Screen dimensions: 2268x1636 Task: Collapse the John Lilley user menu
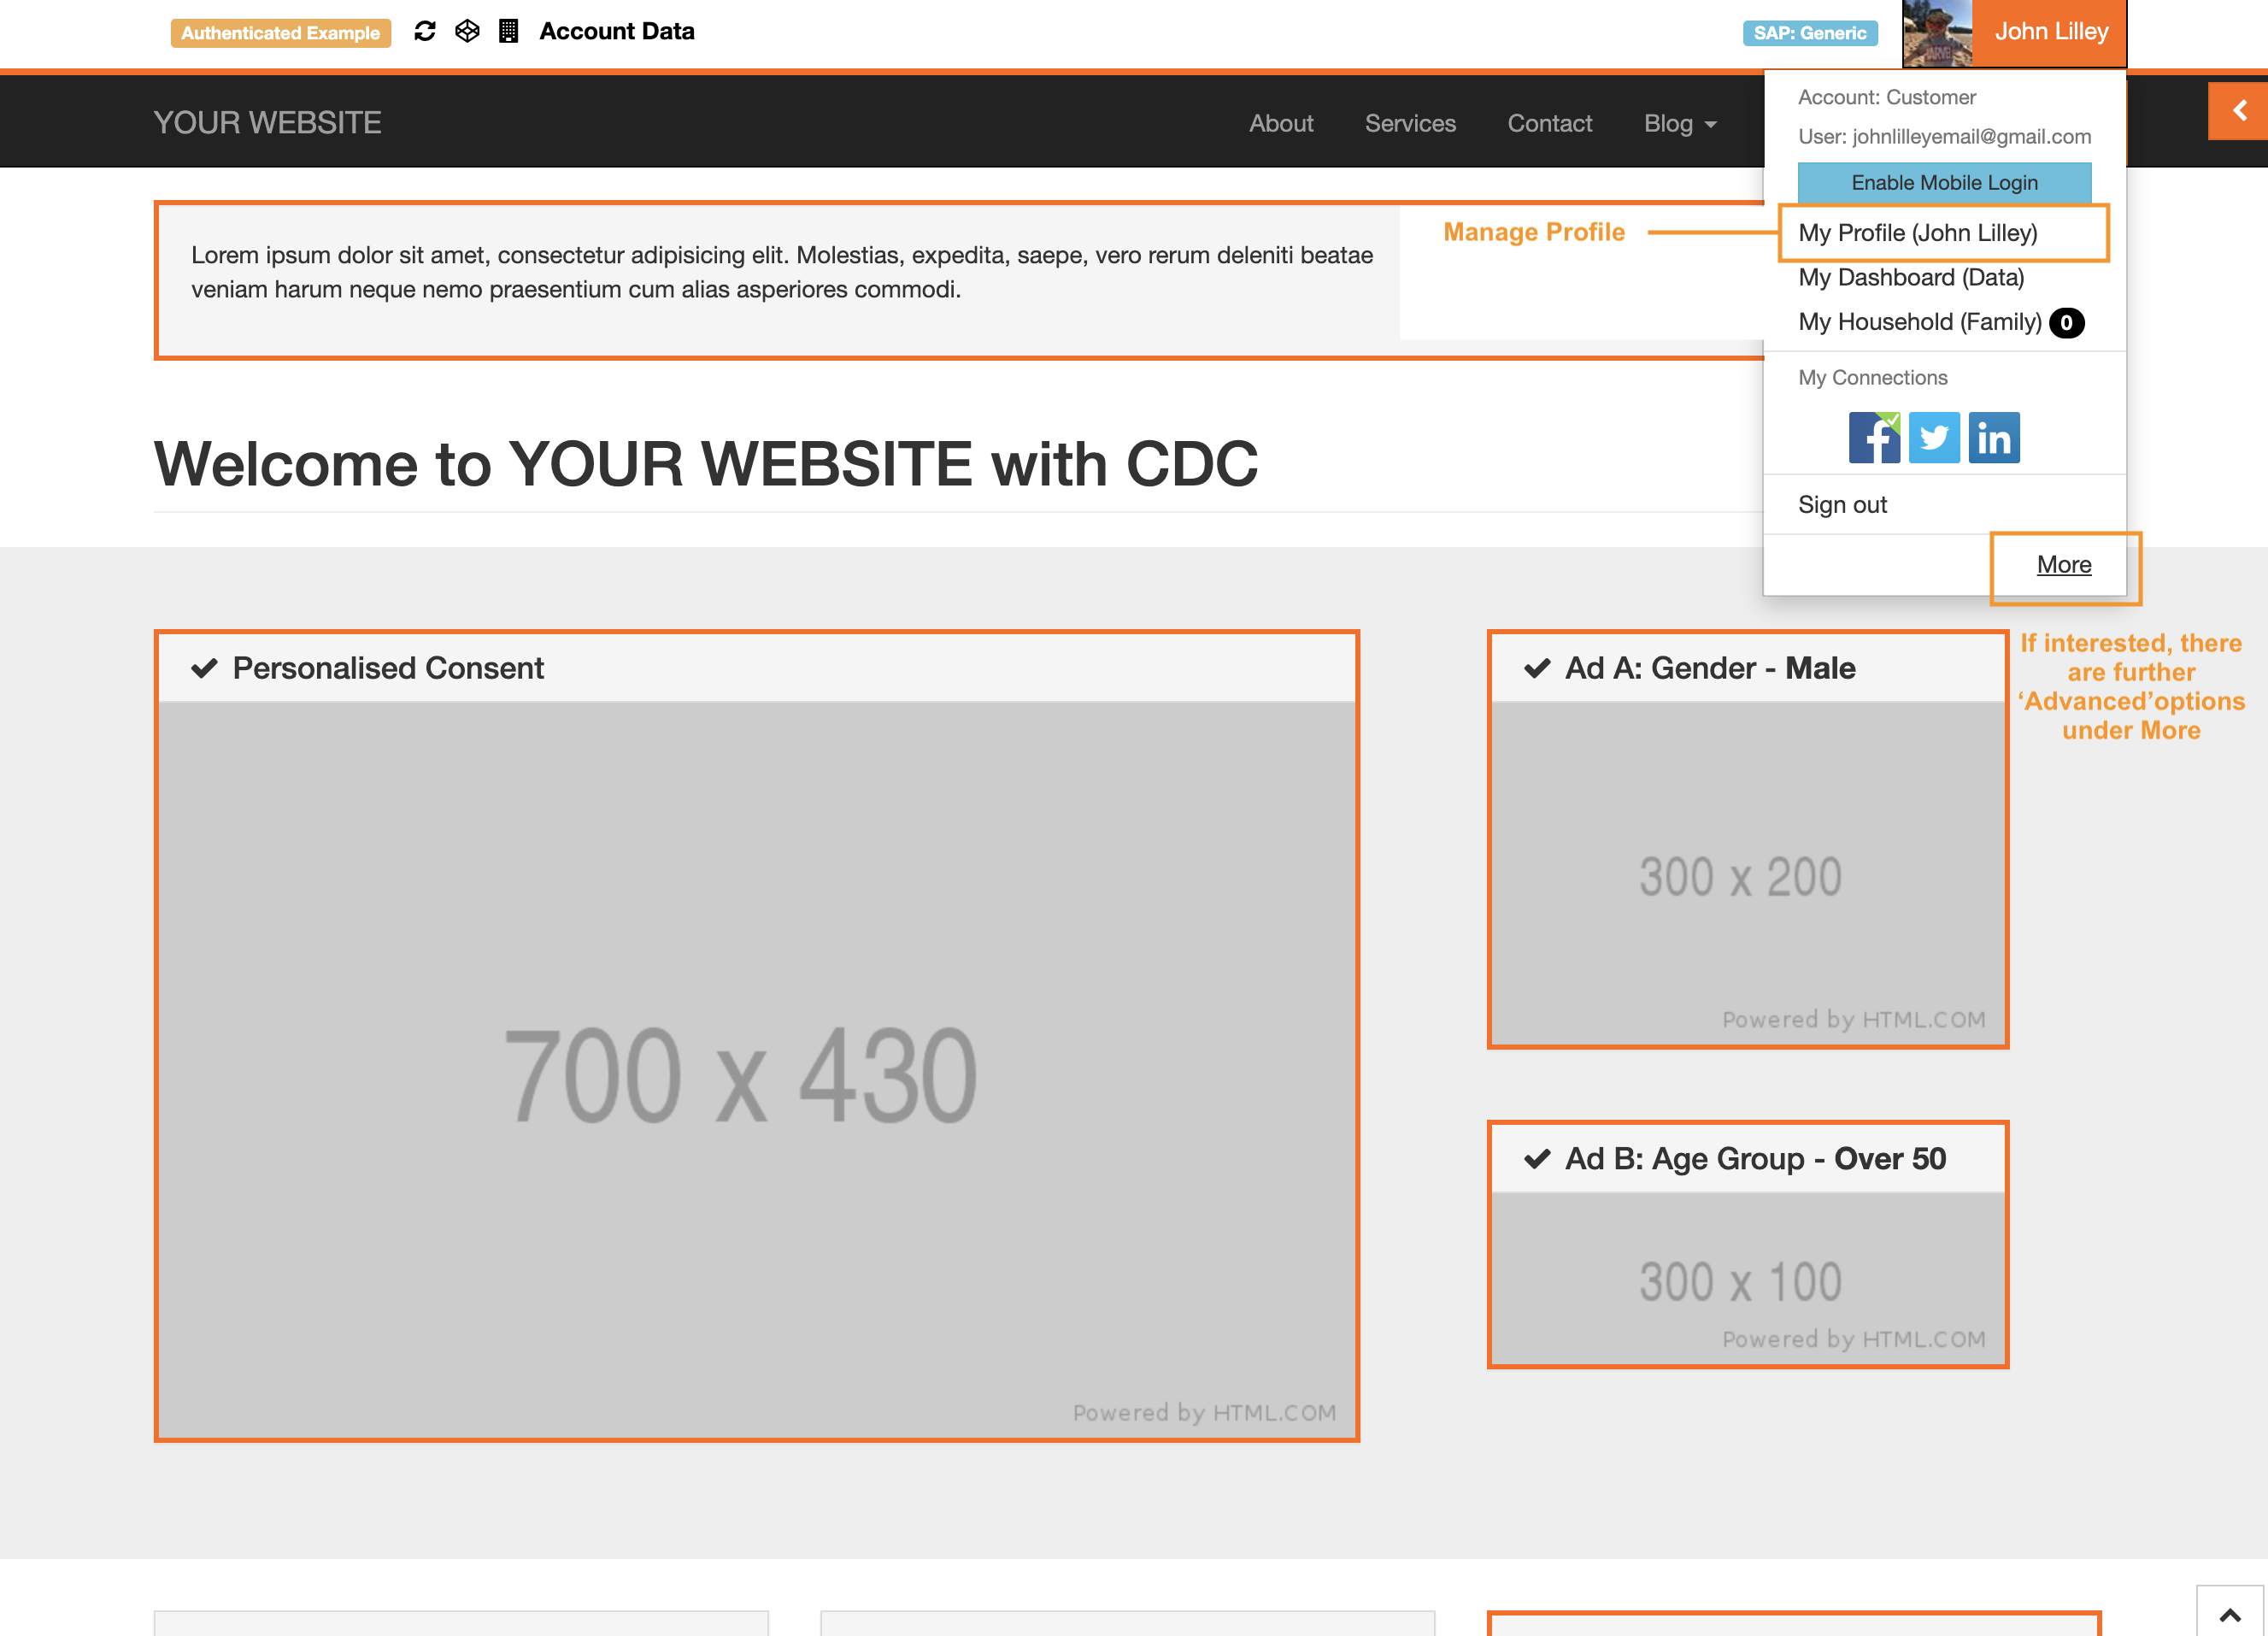2050,32
